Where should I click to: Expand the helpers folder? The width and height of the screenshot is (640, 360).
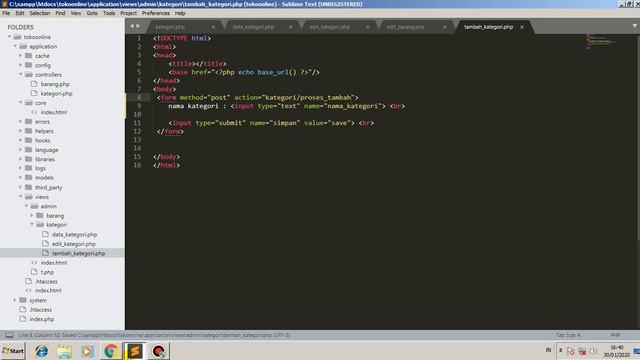[21, 131]
